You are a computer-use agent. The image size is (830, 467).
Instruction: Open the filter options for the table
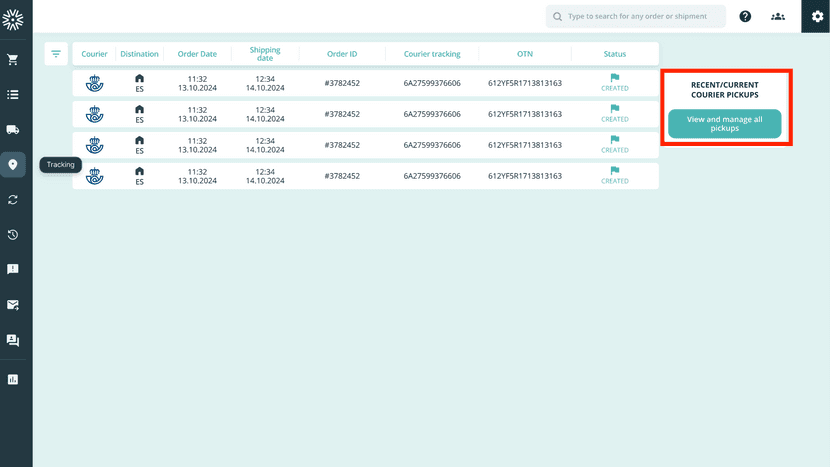(56, 54)
